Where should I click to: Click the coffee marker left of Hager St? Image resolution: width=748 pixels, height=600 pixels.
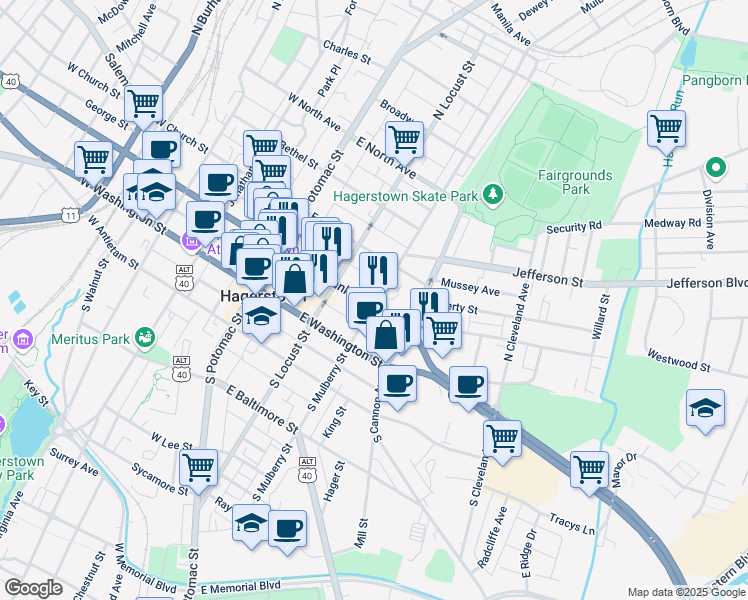pos(287,529)
